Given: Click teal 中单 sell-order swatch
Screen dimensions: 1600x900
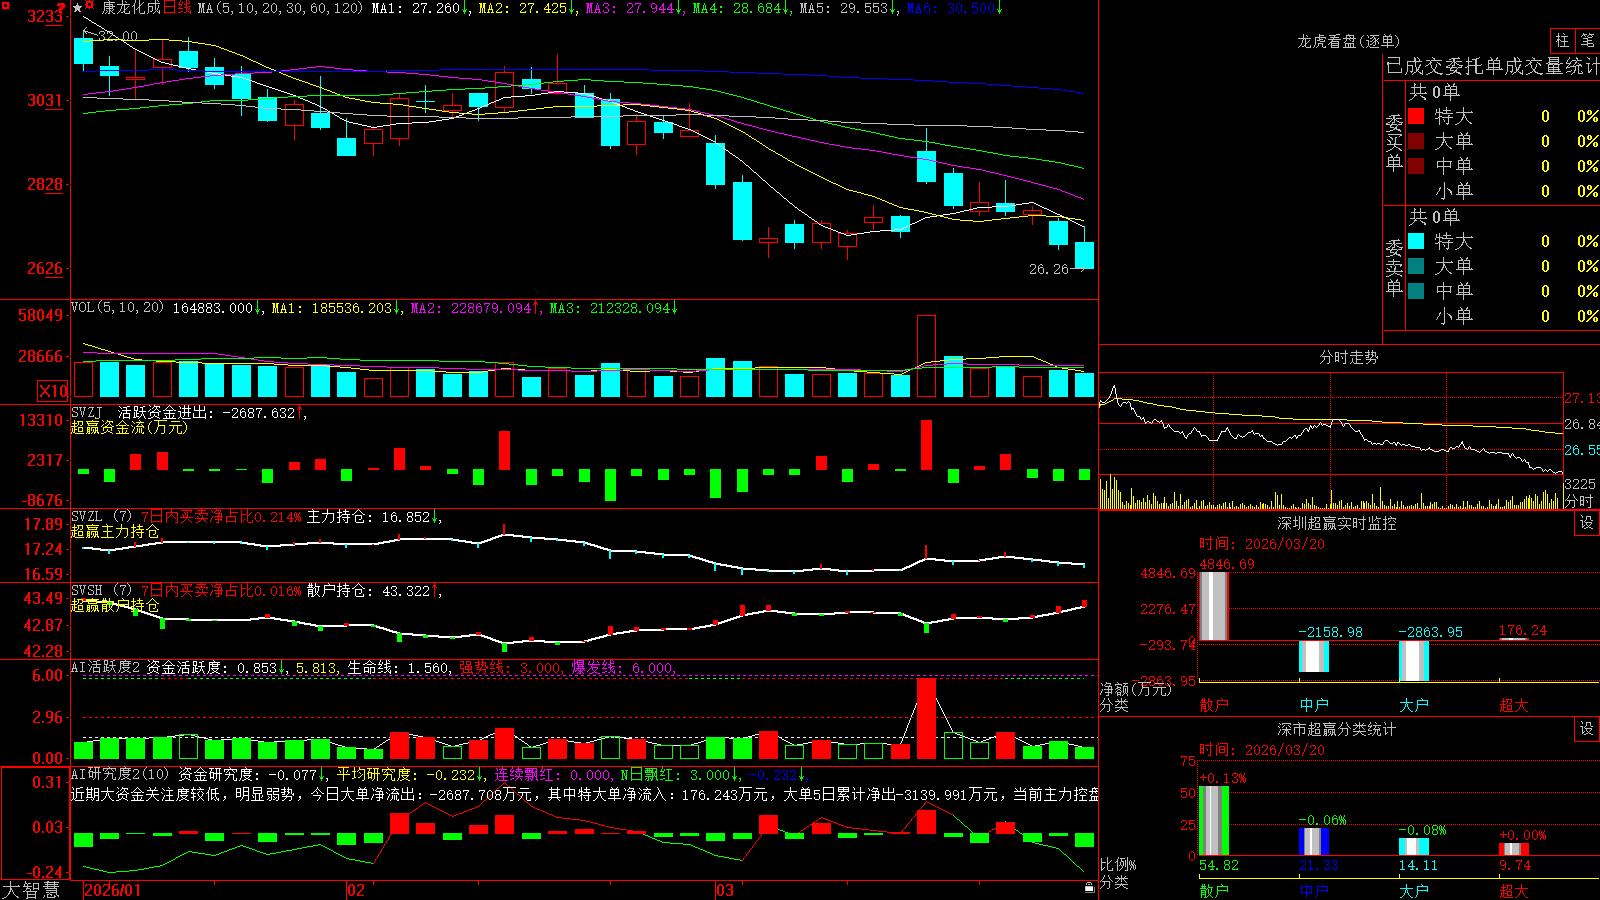Looking at the screenshot, I should 1416,291.
